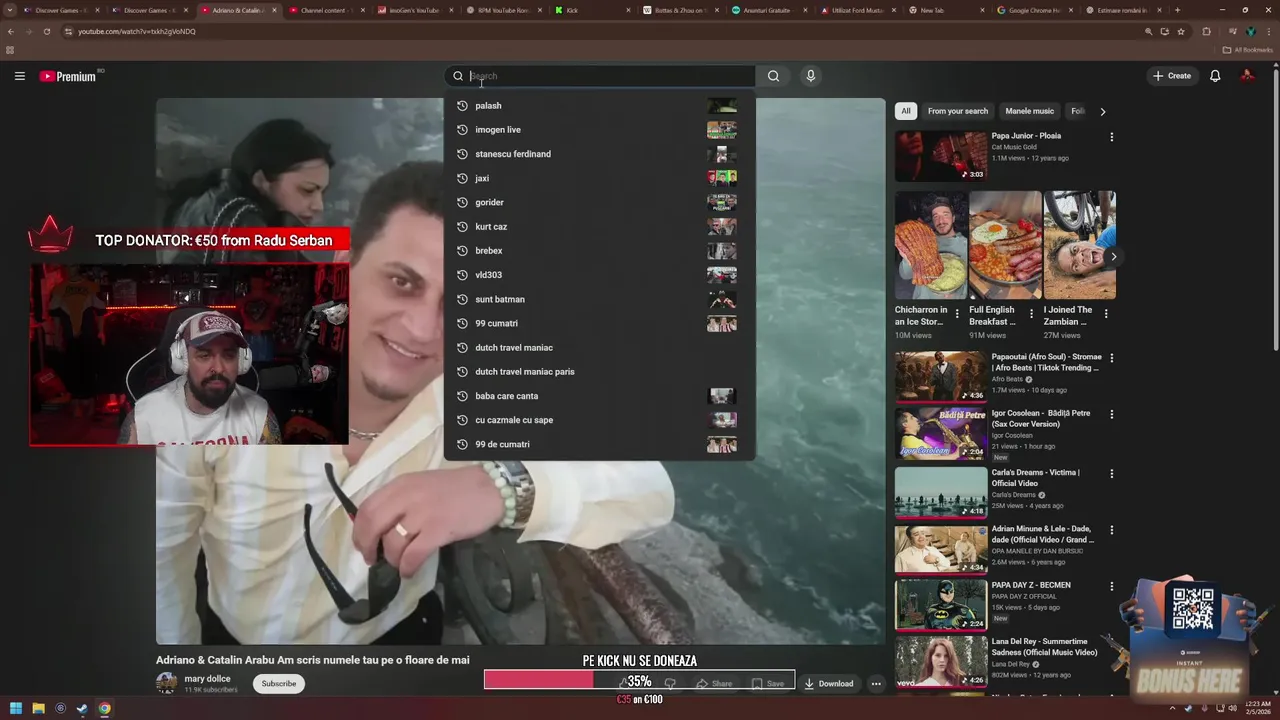Subscribe to mary dollce channel
Viewport: 1280px width, 720px height.
(x=278, y=684)
